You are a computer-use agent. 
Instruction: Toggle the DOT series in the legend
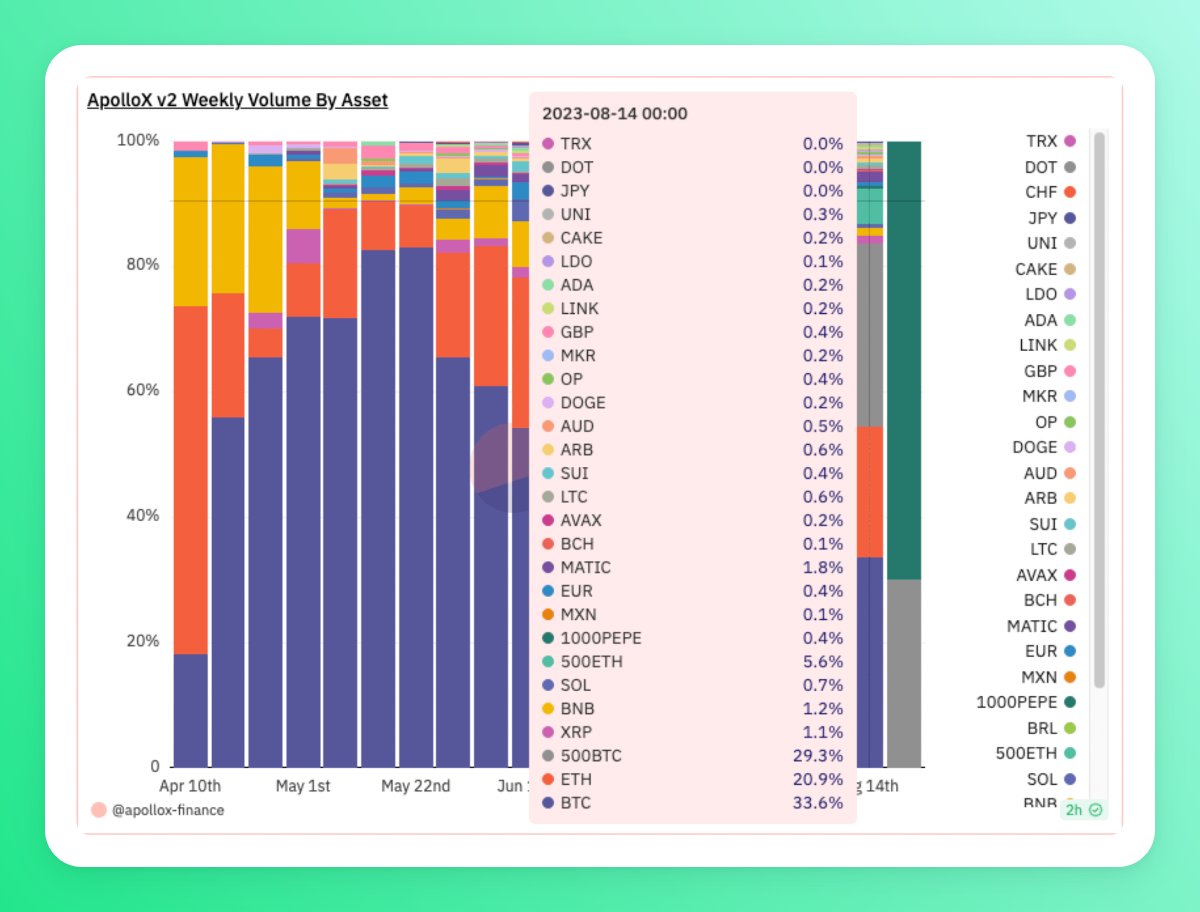(x=1050, y=167)
